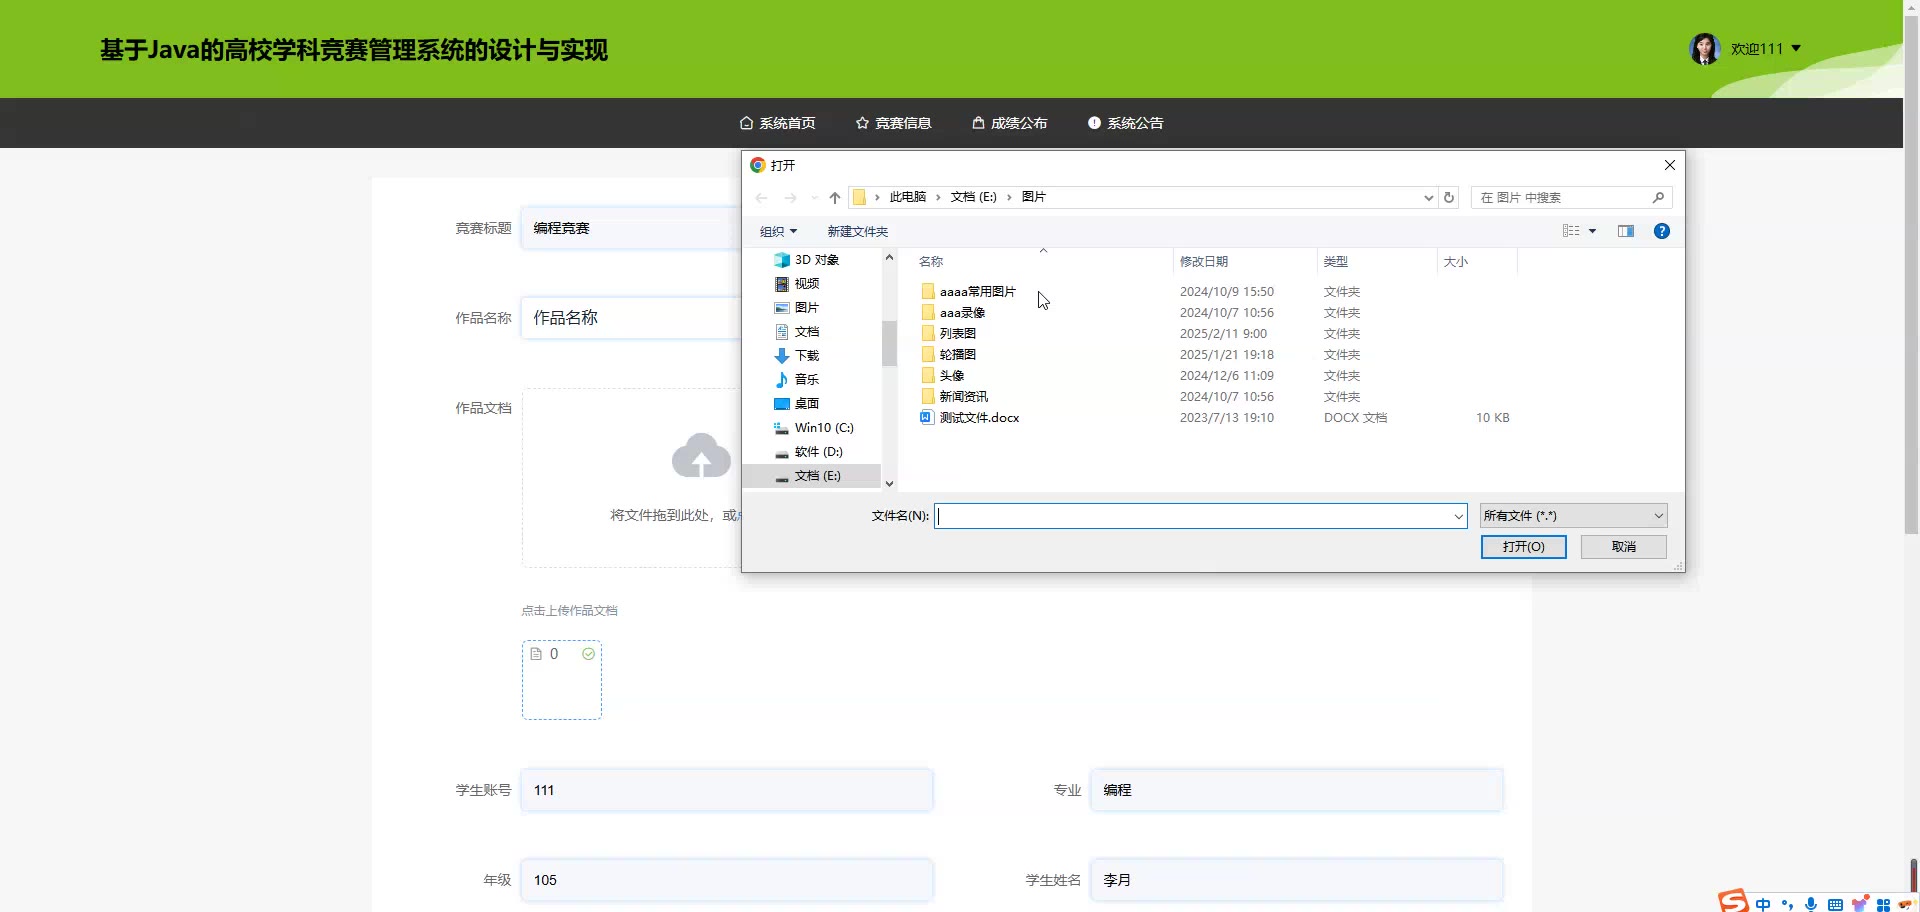Screen dimensions: 1920x912
Task: Click the cloud upload icon
Action: click(x=701, y=456)
